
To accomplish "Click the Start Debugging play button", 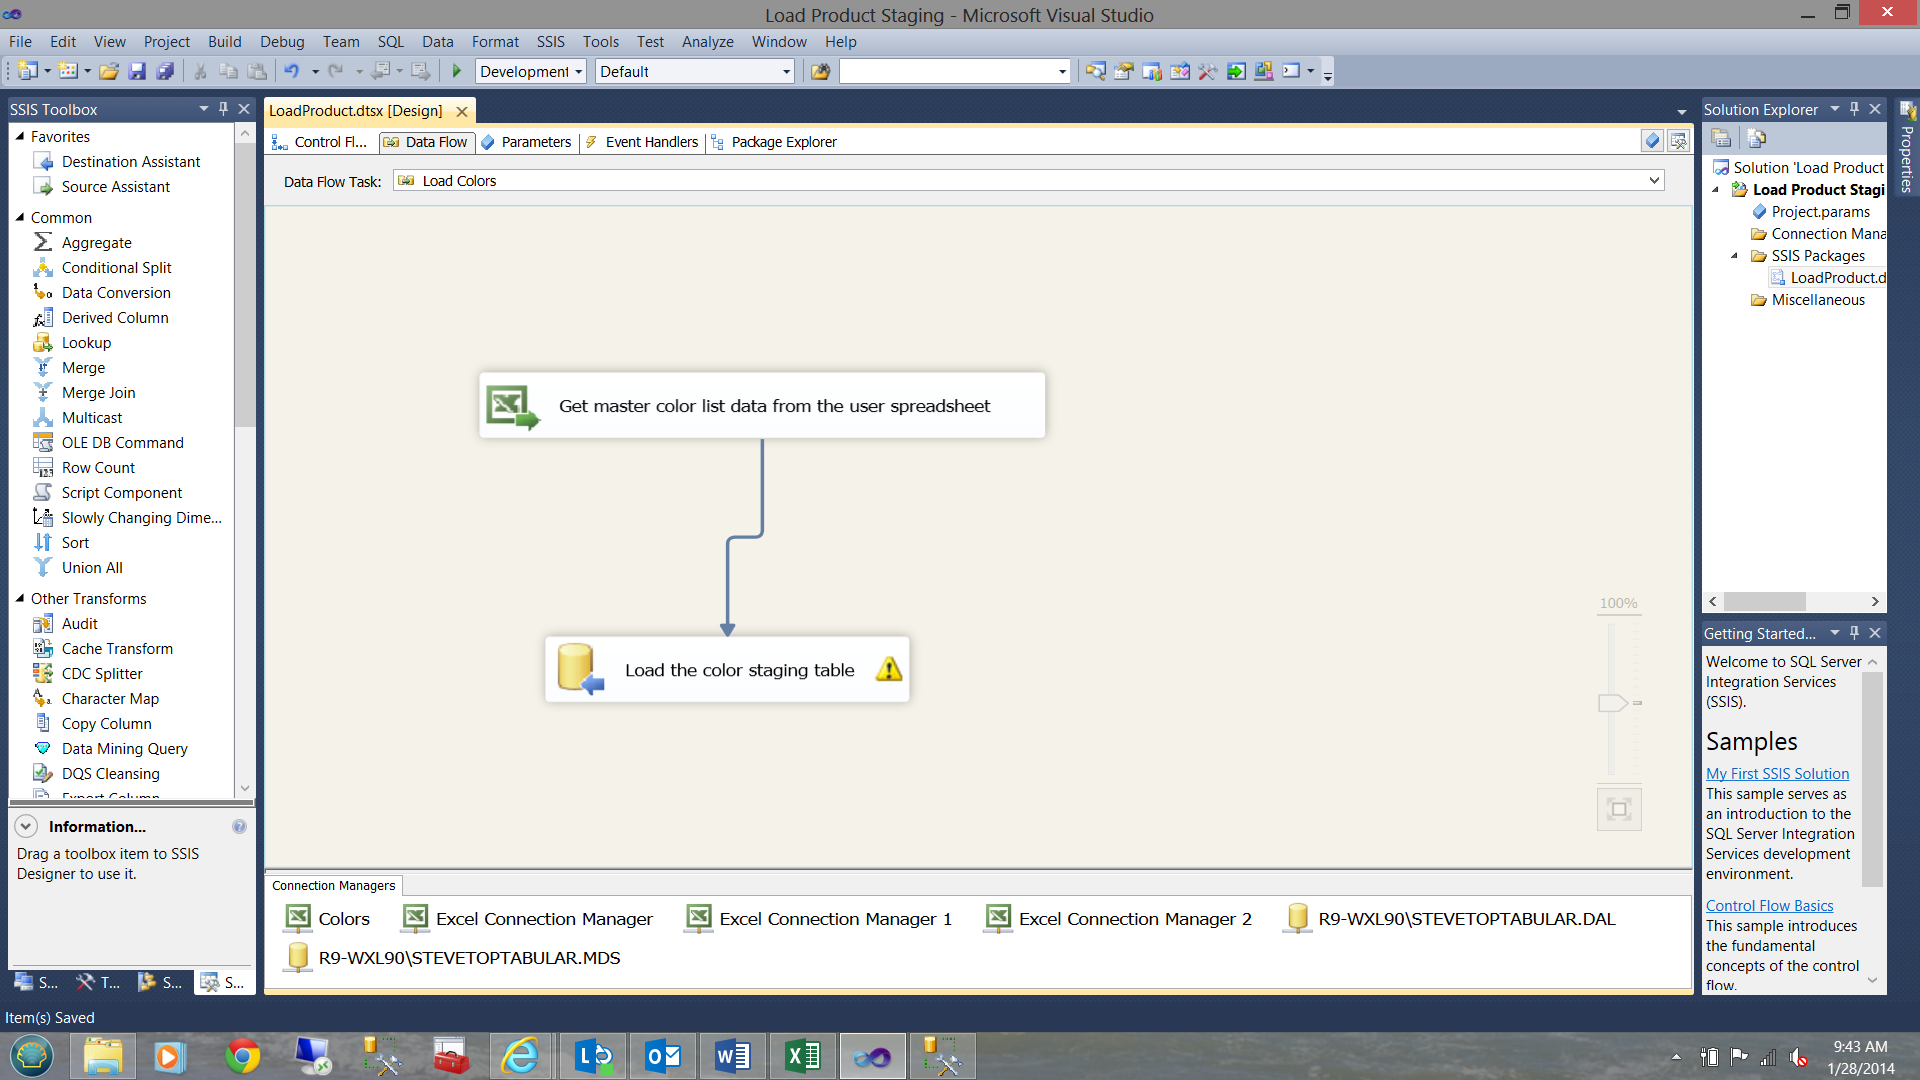I will 457,71.
